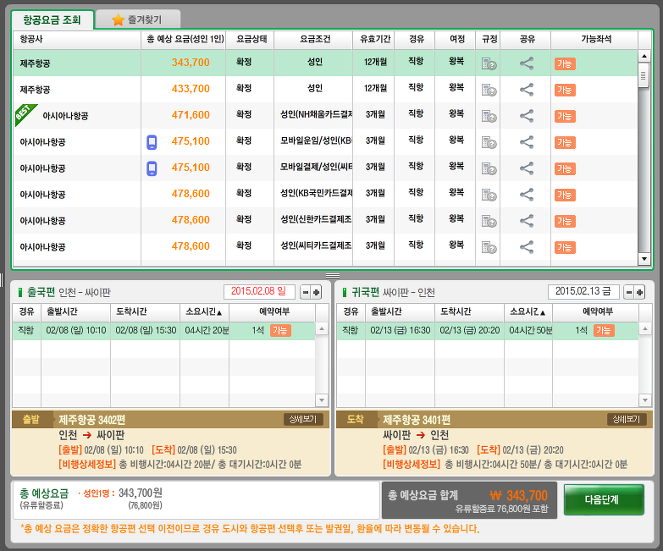Click 가능좌석 column header
The image size is (663, 551).
(595, 39)
